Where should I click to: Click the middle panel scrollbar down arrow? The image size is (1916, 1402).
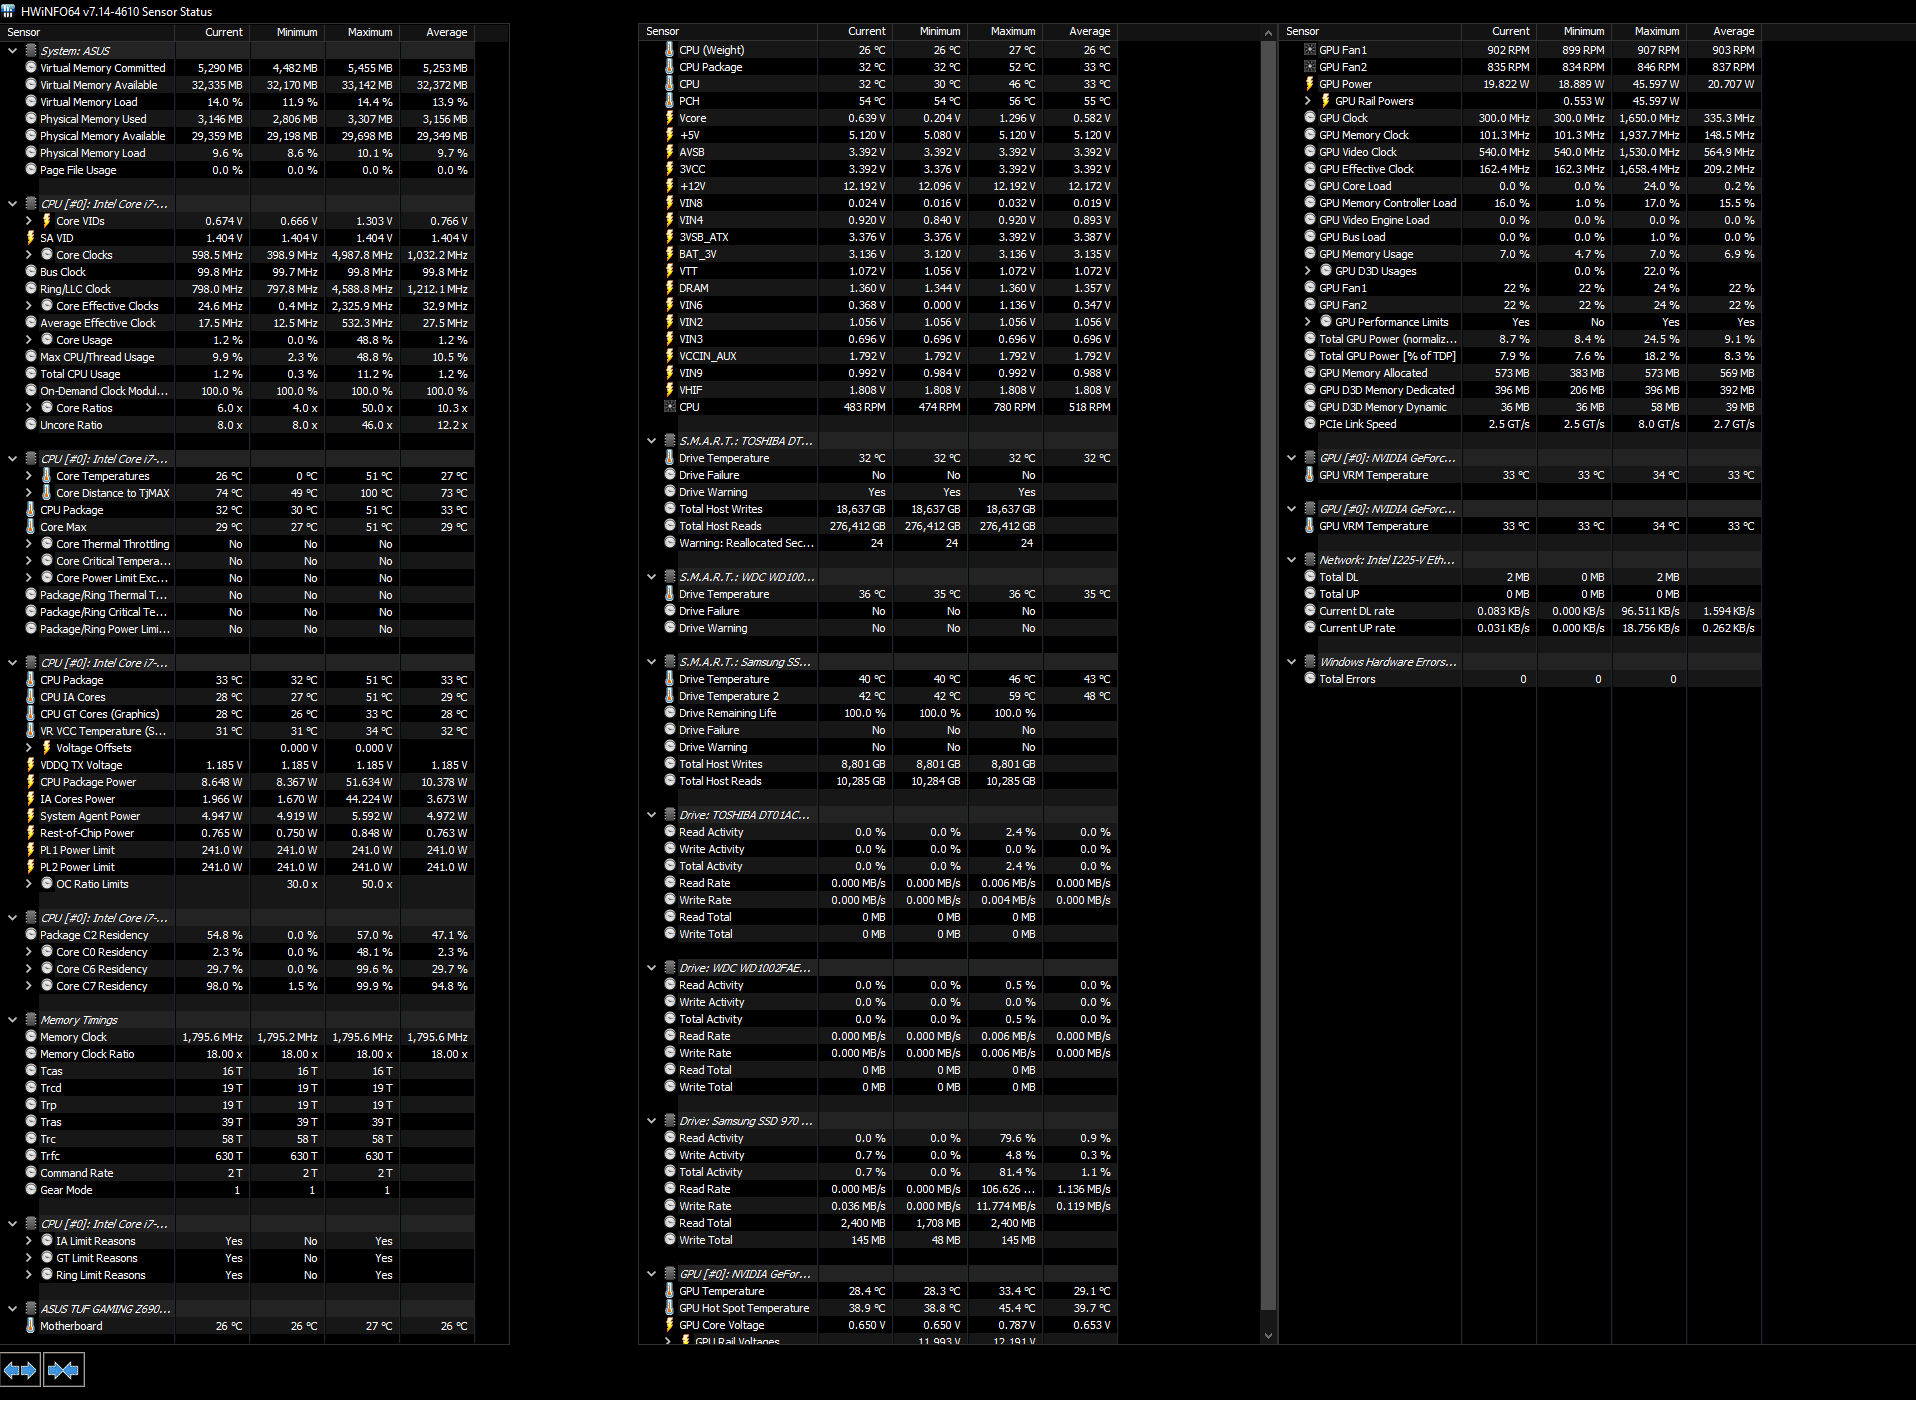point(1268,1335)
